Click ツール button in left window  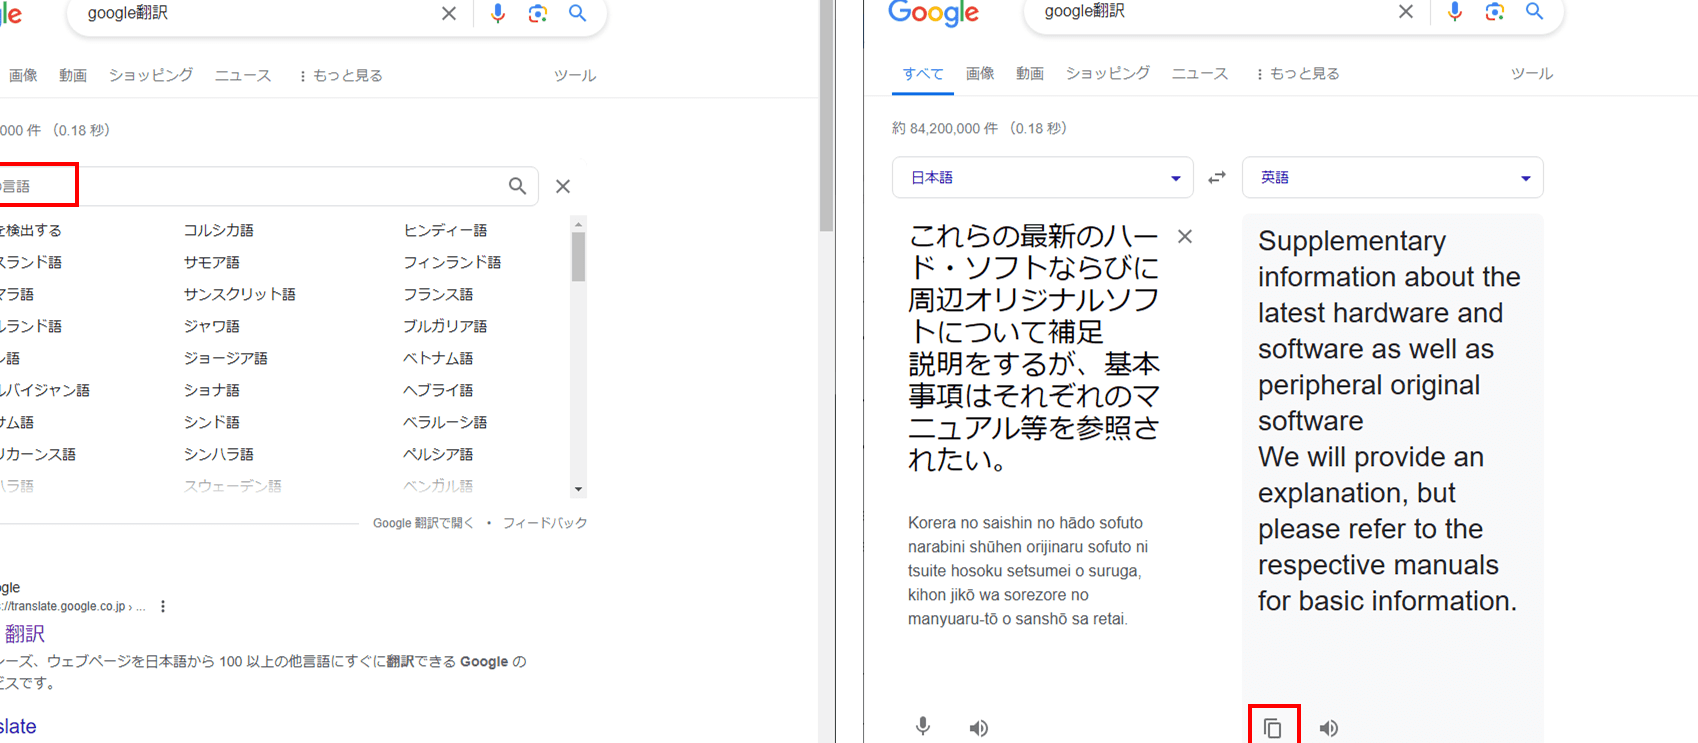coord(575,75)
